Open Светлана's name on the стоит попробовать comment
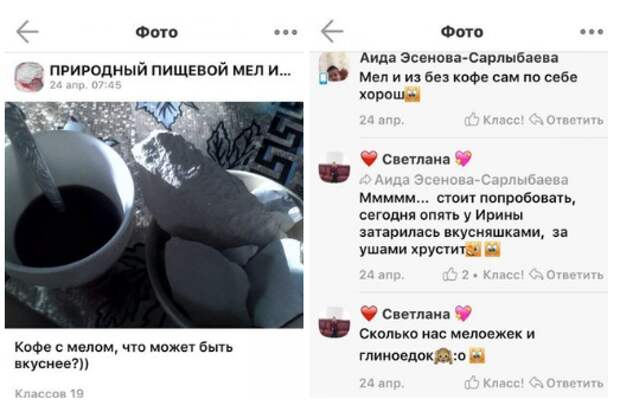 coord(416,159)
